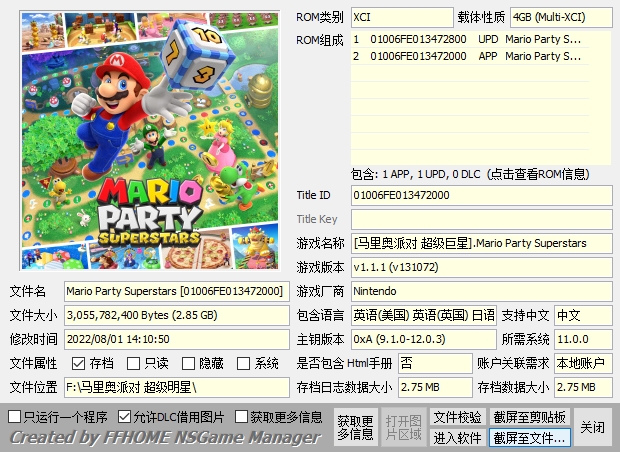Save screenshot with 截屏至文件 button

(x=529, y=438)
